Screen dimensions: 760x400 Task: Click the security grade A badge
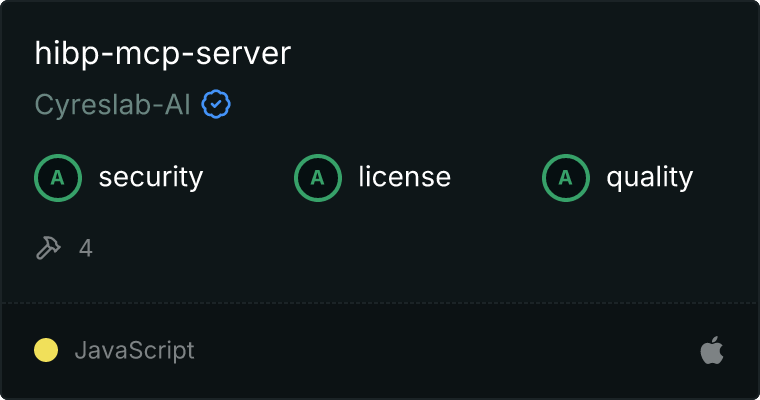(x=58, y=178)
